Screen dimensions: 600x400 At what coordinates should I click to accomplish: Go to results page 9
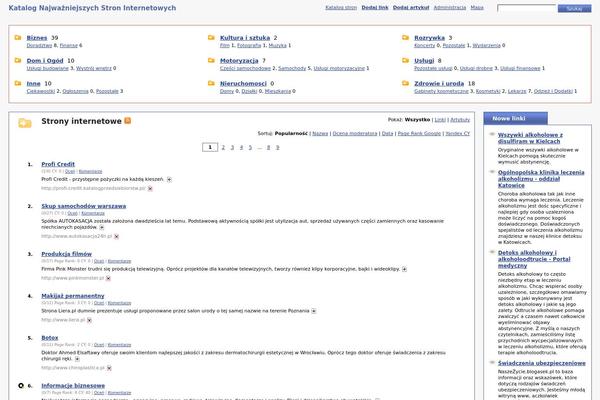coord(277,147)
